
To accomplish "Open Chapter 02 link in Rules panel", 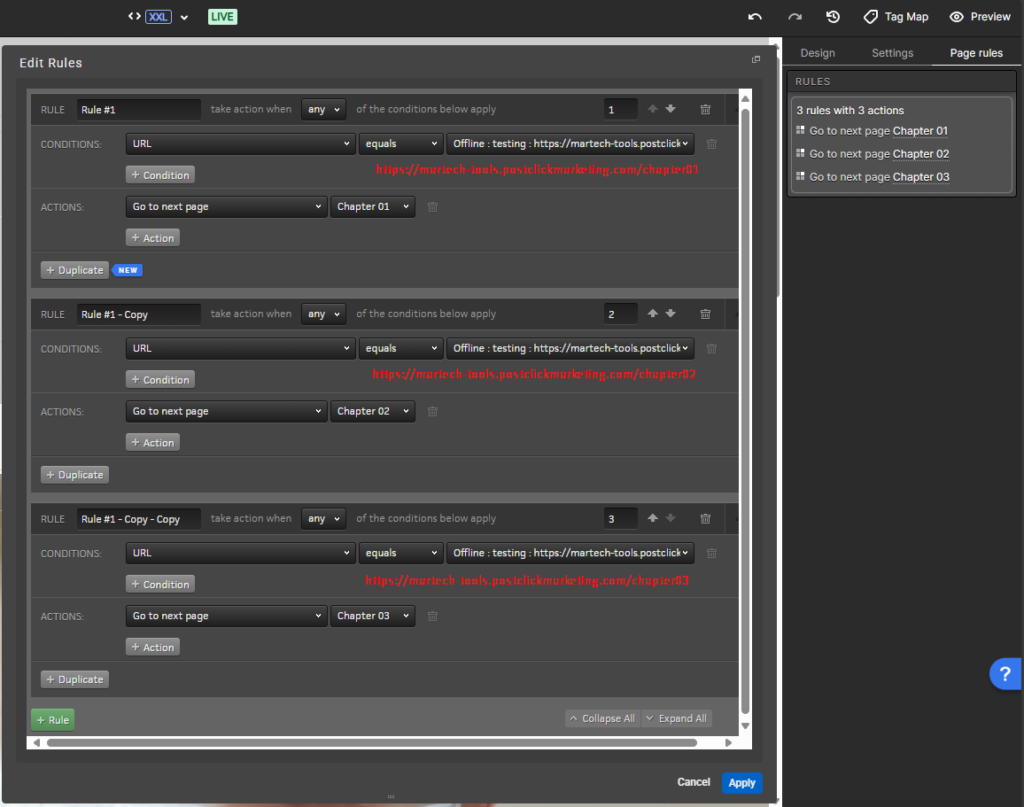I will point(921,153).
